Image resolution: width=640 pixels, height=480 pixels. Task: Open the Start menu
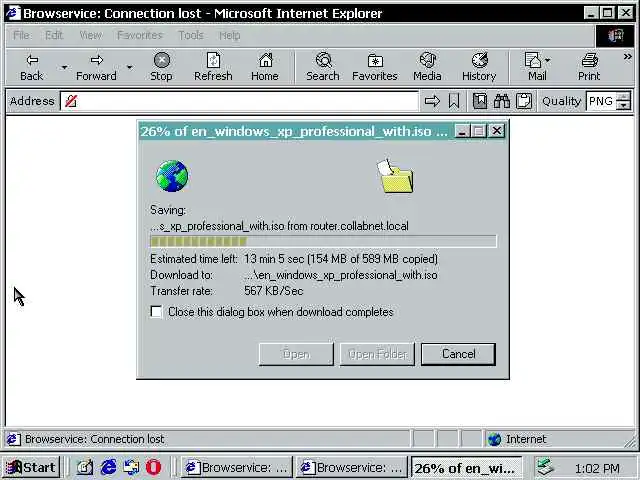(x=31, y=467)
